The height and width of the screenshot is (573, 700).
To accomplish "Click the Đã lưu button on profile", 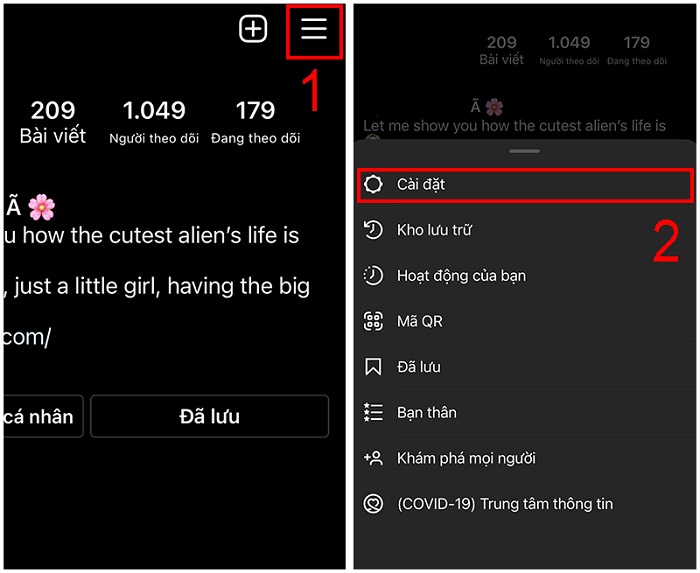I will tap(209, 416).
